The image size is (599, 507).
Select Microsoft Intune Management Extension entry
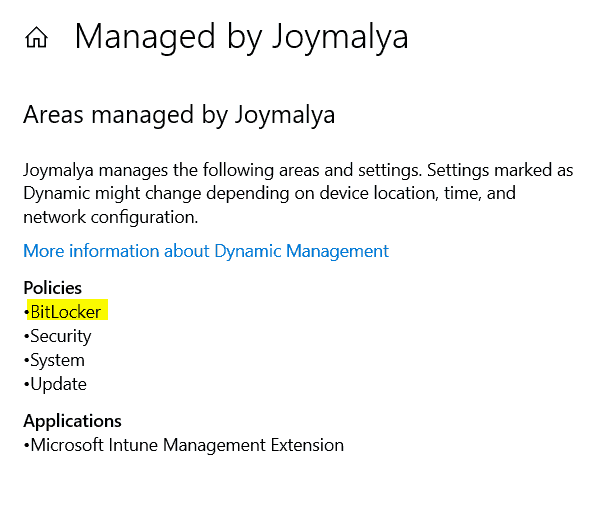click(187, 445)
